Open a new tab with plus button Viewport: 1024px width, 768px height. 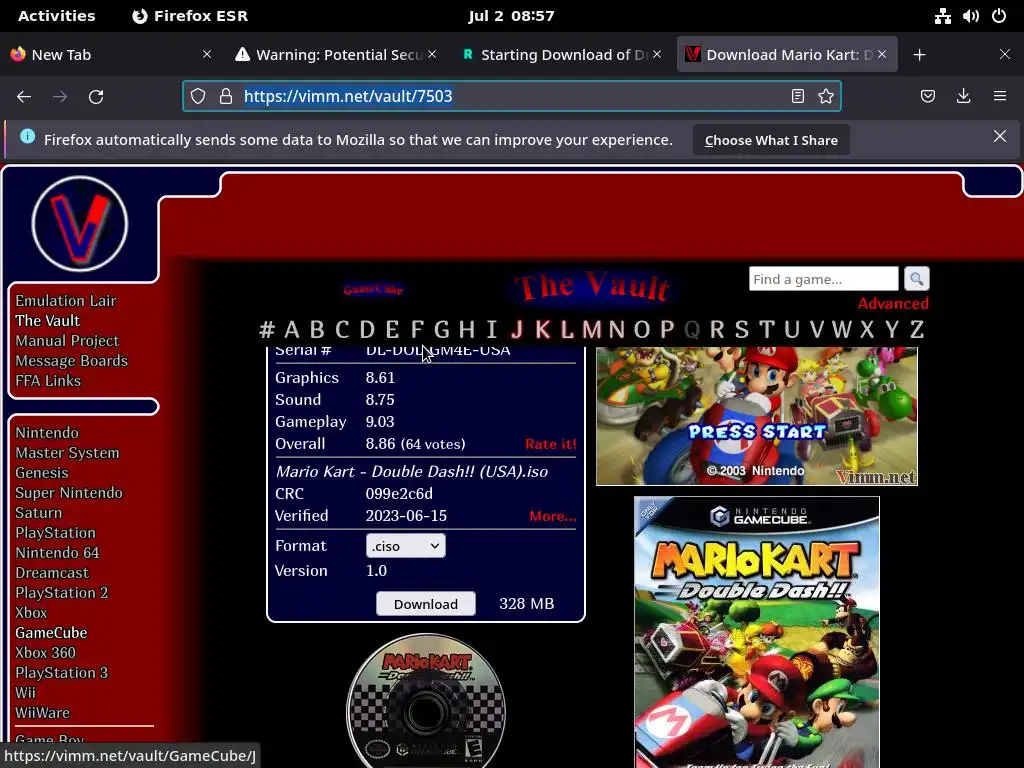920,55
